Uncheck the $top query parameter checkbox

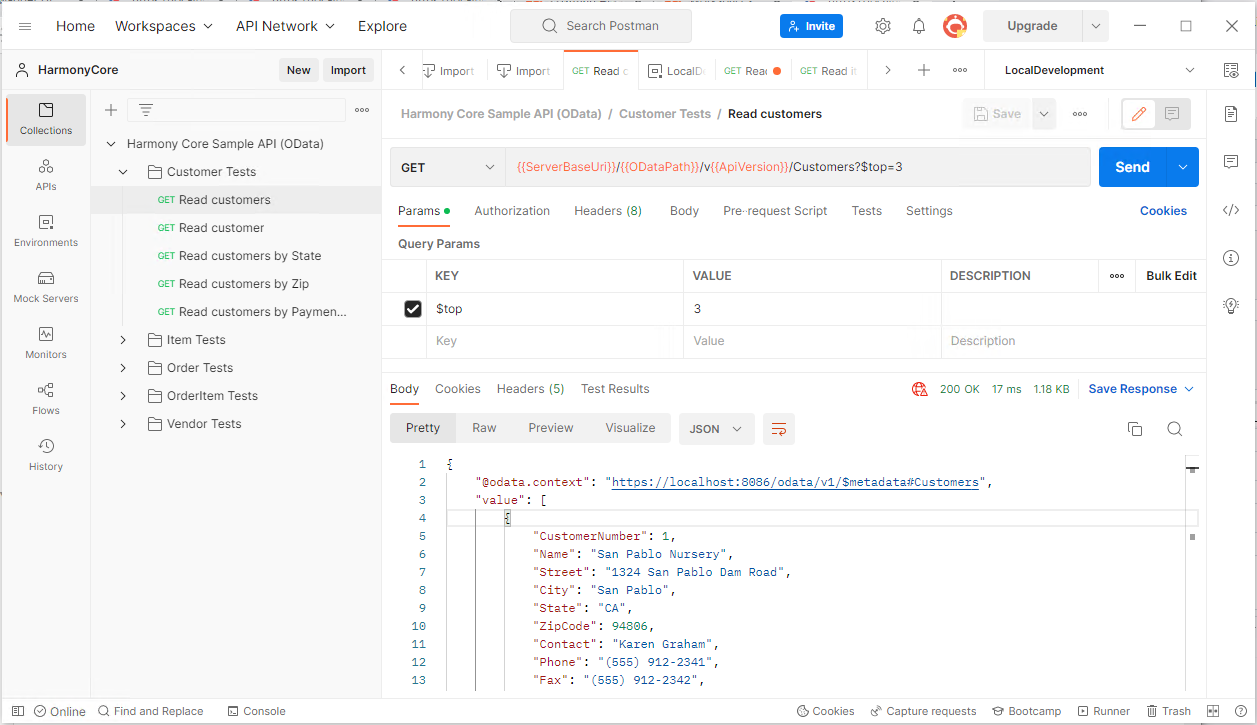coord(413,309)
